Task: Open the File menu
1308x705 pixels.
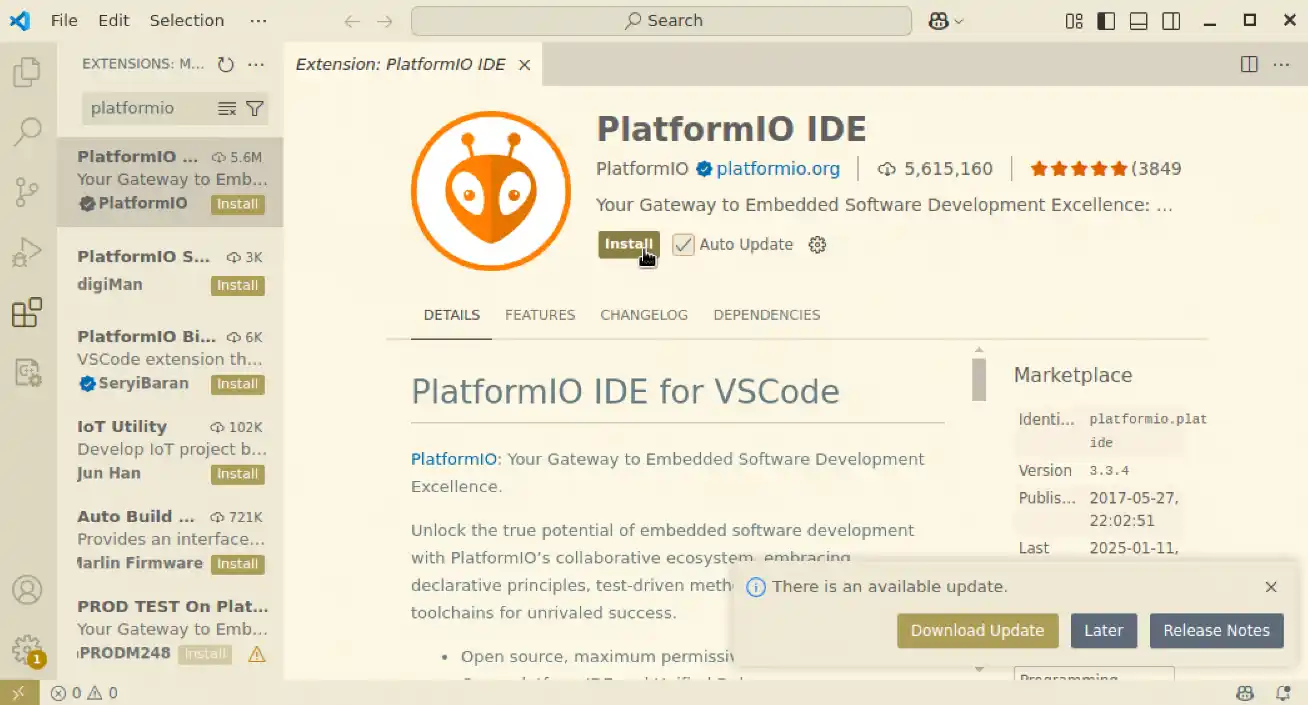Action: [x=63, y=21]
